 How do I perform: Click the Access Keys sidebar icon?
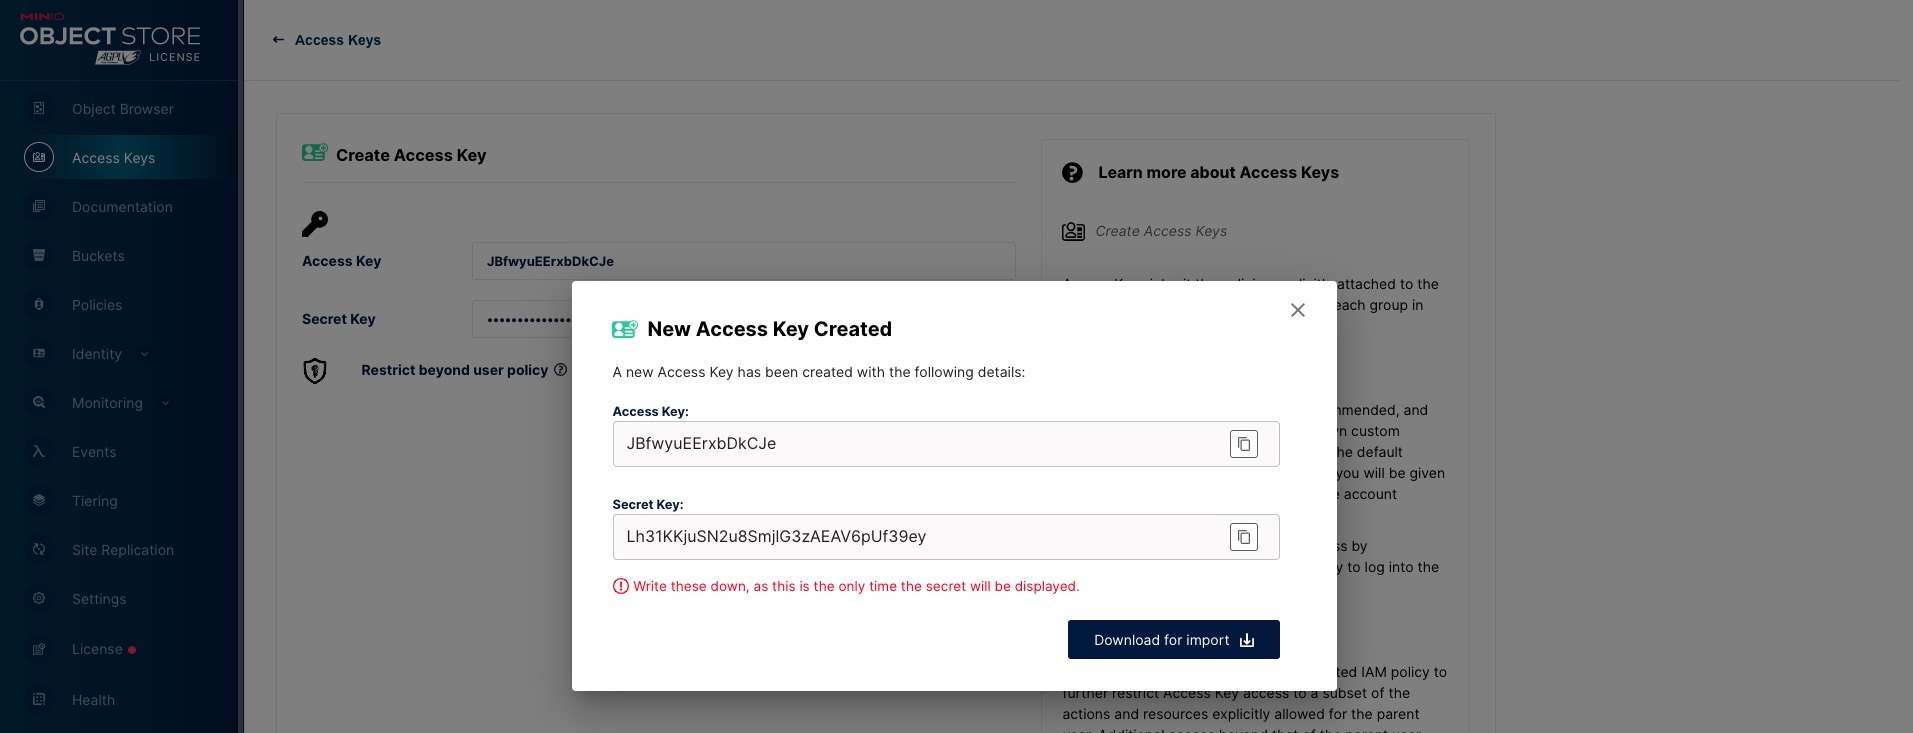tap(39, 158)
